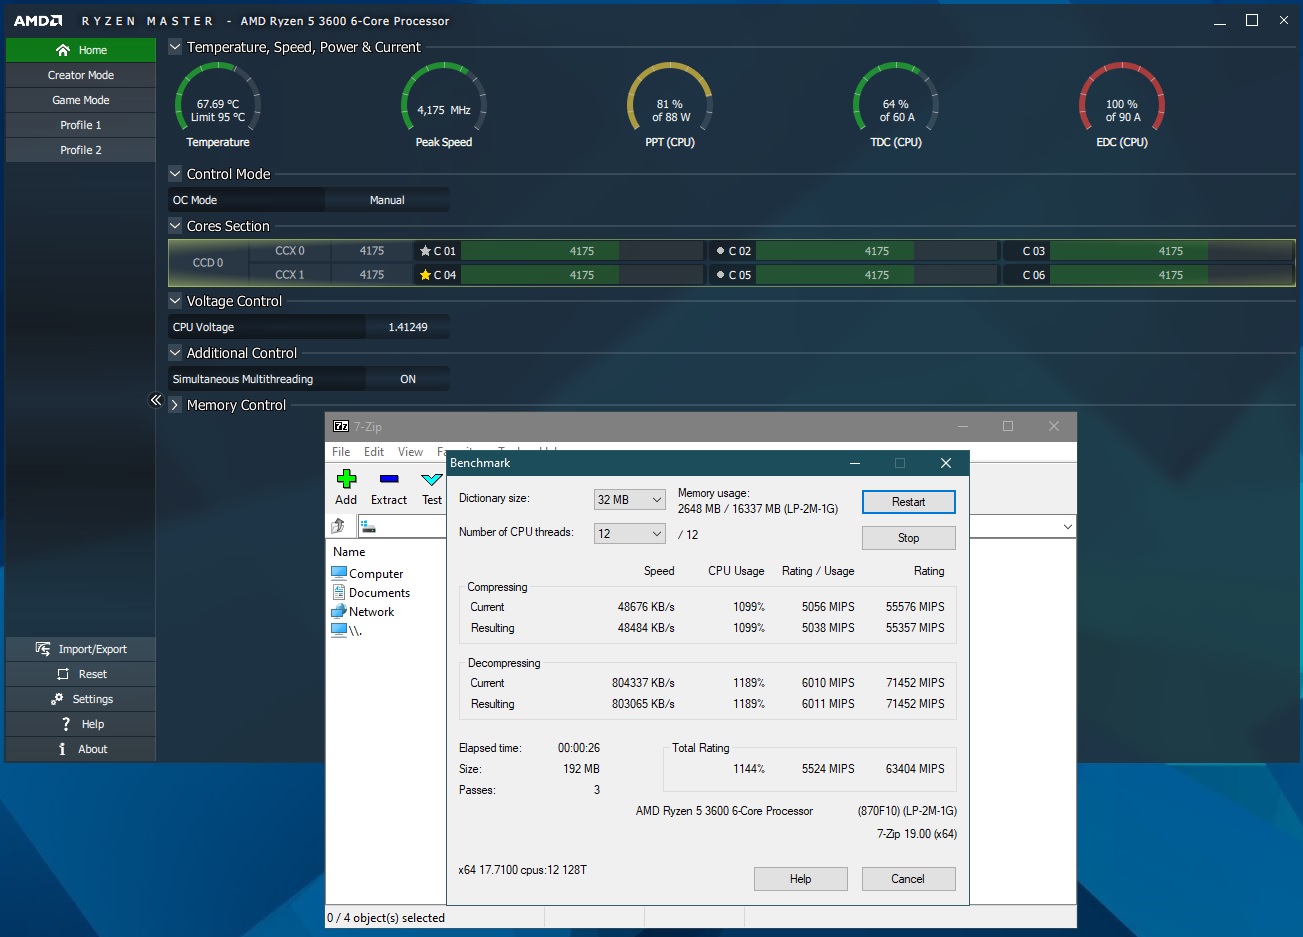Viewport: 1303px width, 937px height.
Task: Open the View menu in 7-Zip
Action: click(410, 452)
